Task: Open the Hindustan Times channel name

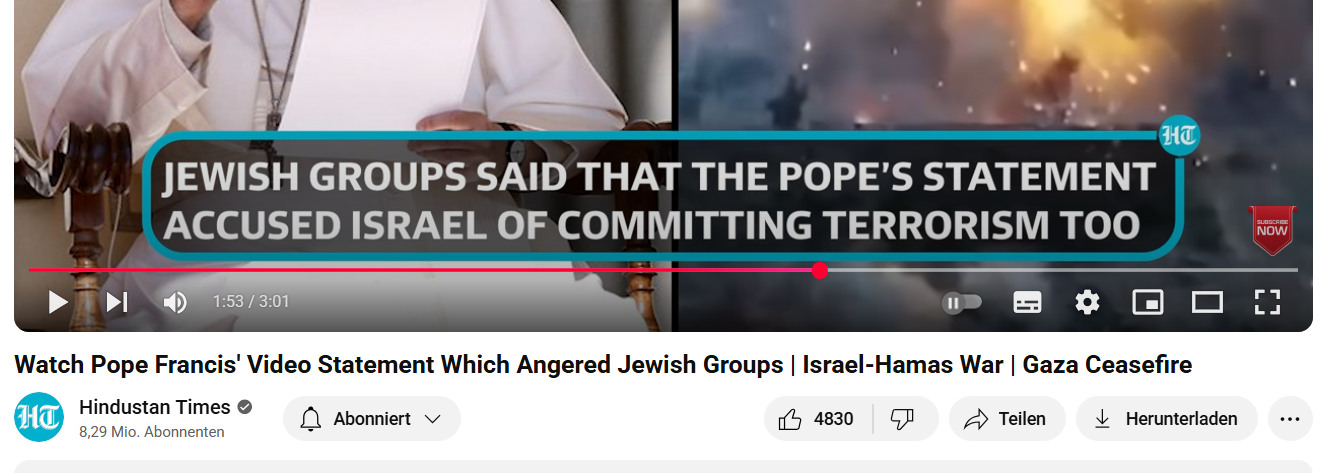Action: 155,407
